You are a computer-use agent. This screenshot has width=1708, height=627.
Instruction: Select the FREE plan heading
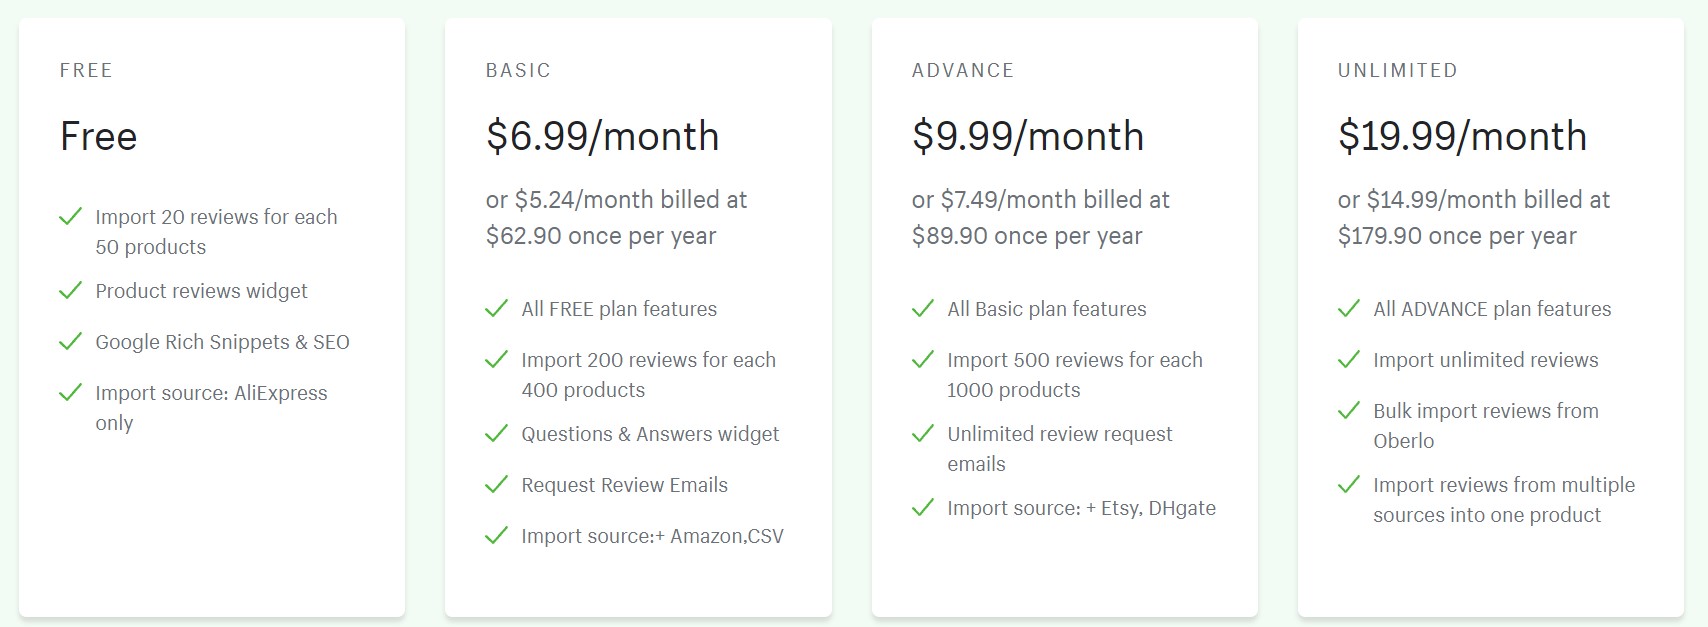(86, 71)
